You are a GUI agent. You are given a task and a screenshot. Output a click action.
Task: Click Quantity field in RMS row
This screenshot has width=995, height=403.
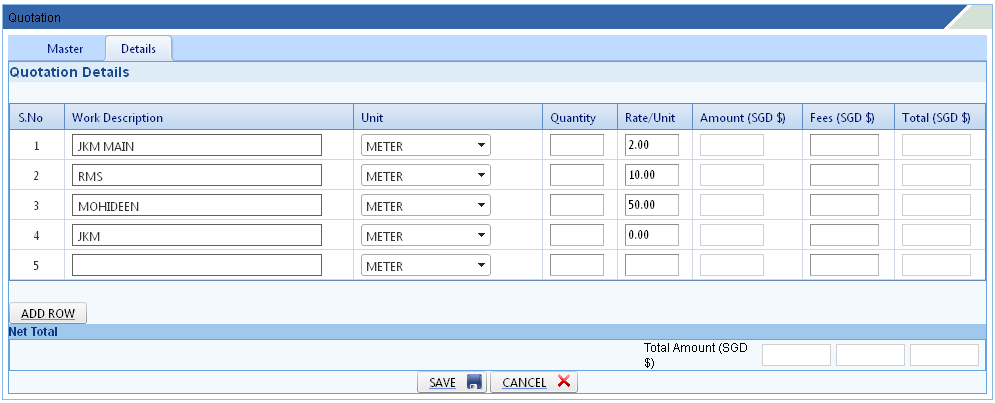[x=577, y=175]
